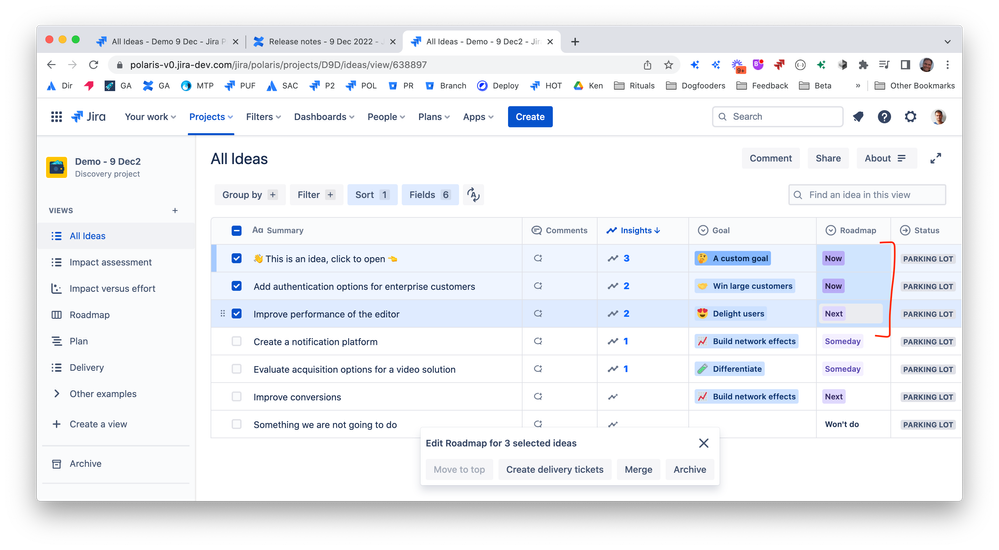
Task: Click the share icon in the address bar
Action: (x=647, y=64)
